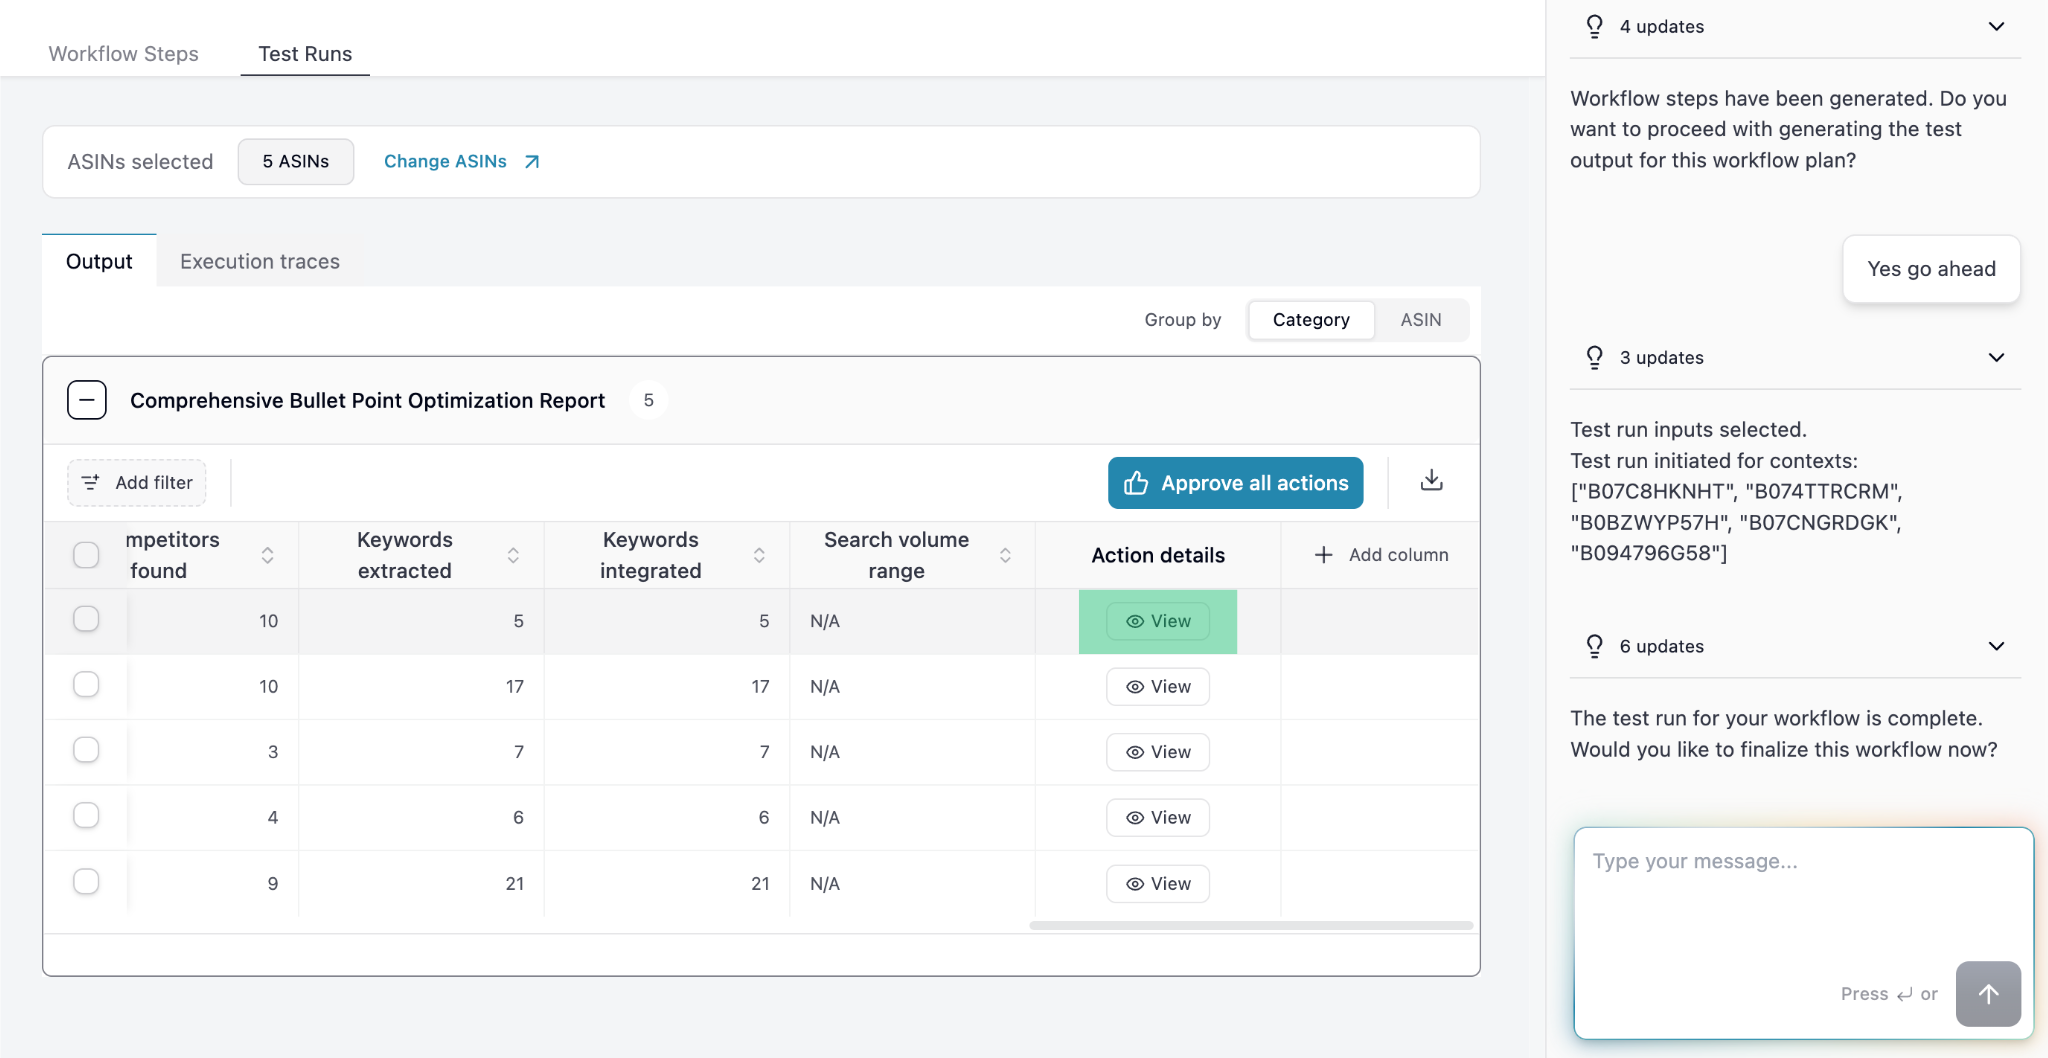Select the checkbox for the first table row
2048x1058 pixels.
click(86, 618)
